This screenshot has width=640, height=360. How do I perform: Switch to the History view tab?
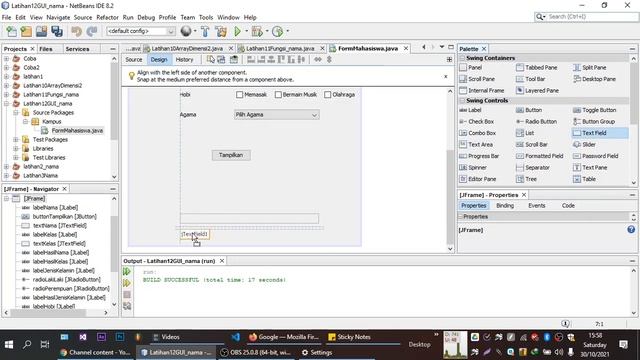[x=184, y=60]
